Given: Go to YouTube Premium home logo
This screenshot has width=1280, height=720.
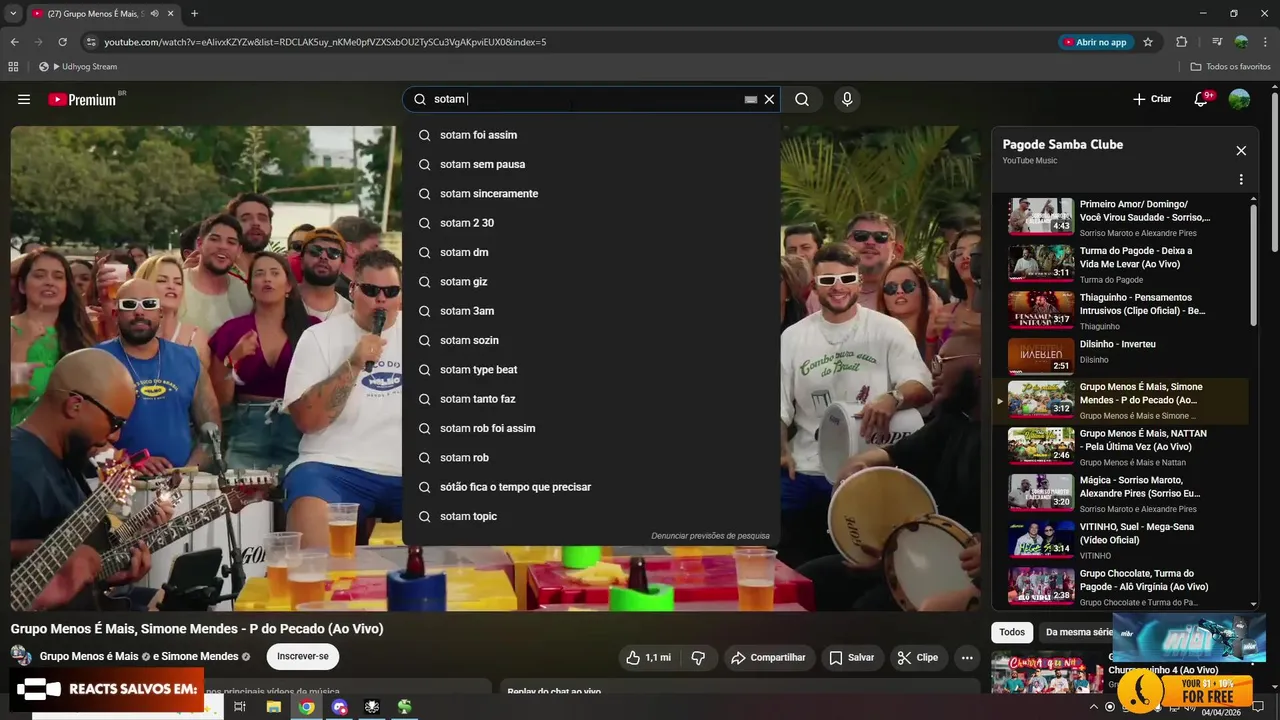Looking at the screenshot, I should [x=82, y=99].
